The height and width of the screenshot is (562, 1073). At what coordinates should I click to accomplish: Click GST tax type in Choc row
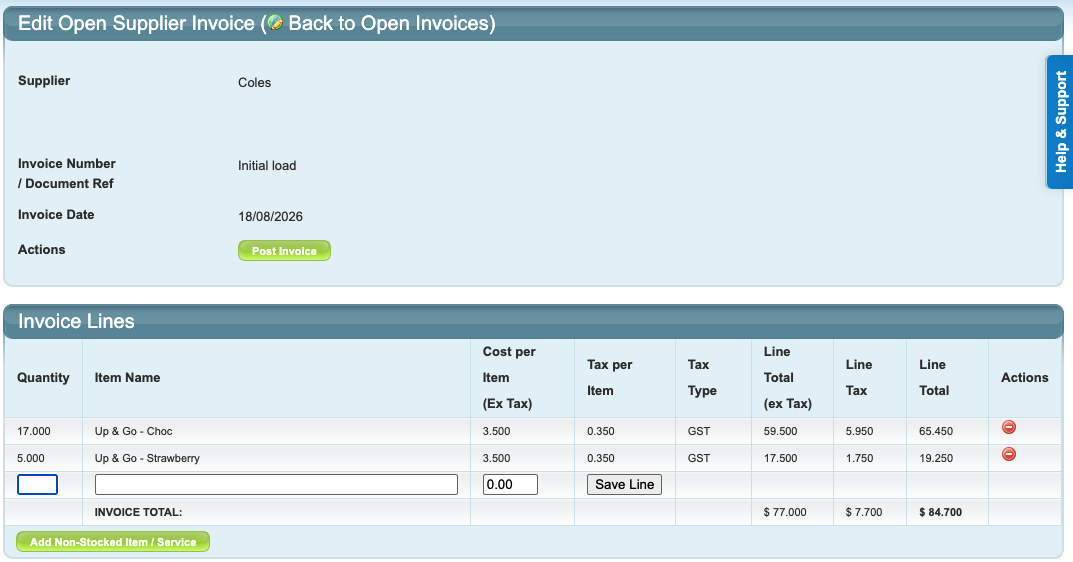pos(699,431)
